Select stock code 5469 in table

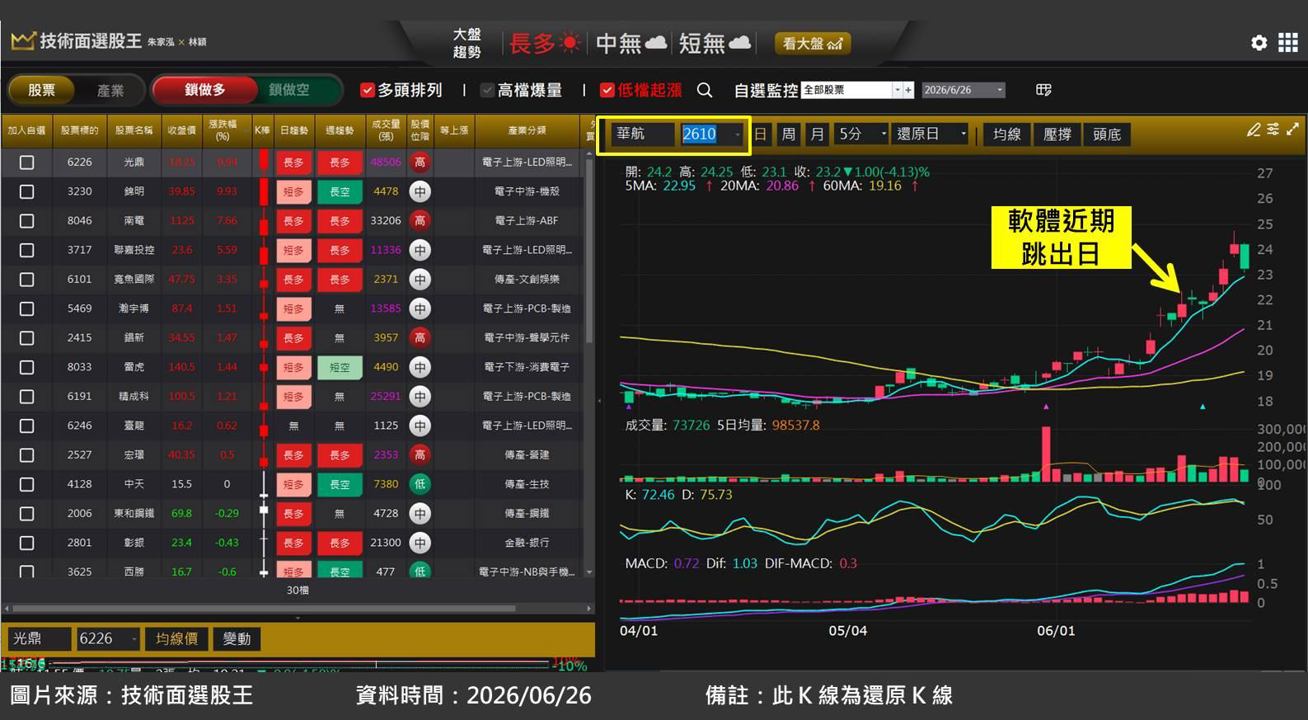pos(80,309)
